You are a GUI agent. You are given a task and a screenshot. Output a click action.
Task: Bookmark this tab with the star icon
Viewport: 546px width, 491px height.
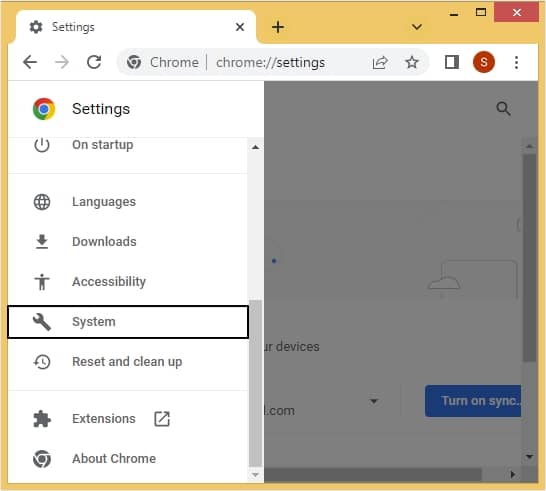pos(412,63)
